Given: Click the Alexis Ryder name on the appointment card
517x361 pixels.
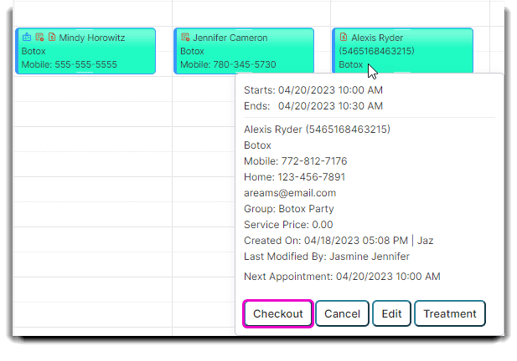Looking at the screenshot, I should [377, 38].
